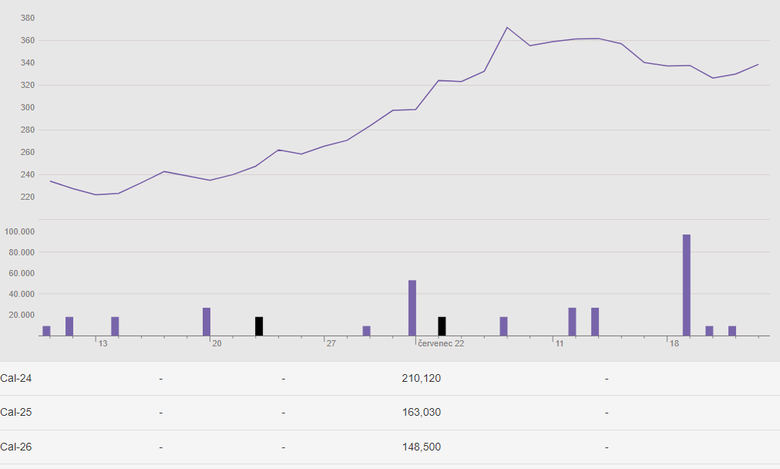The image size is (780, 469).
Task: Click the 18 date marker on x-axis
Action: click(x=674, y=343)
